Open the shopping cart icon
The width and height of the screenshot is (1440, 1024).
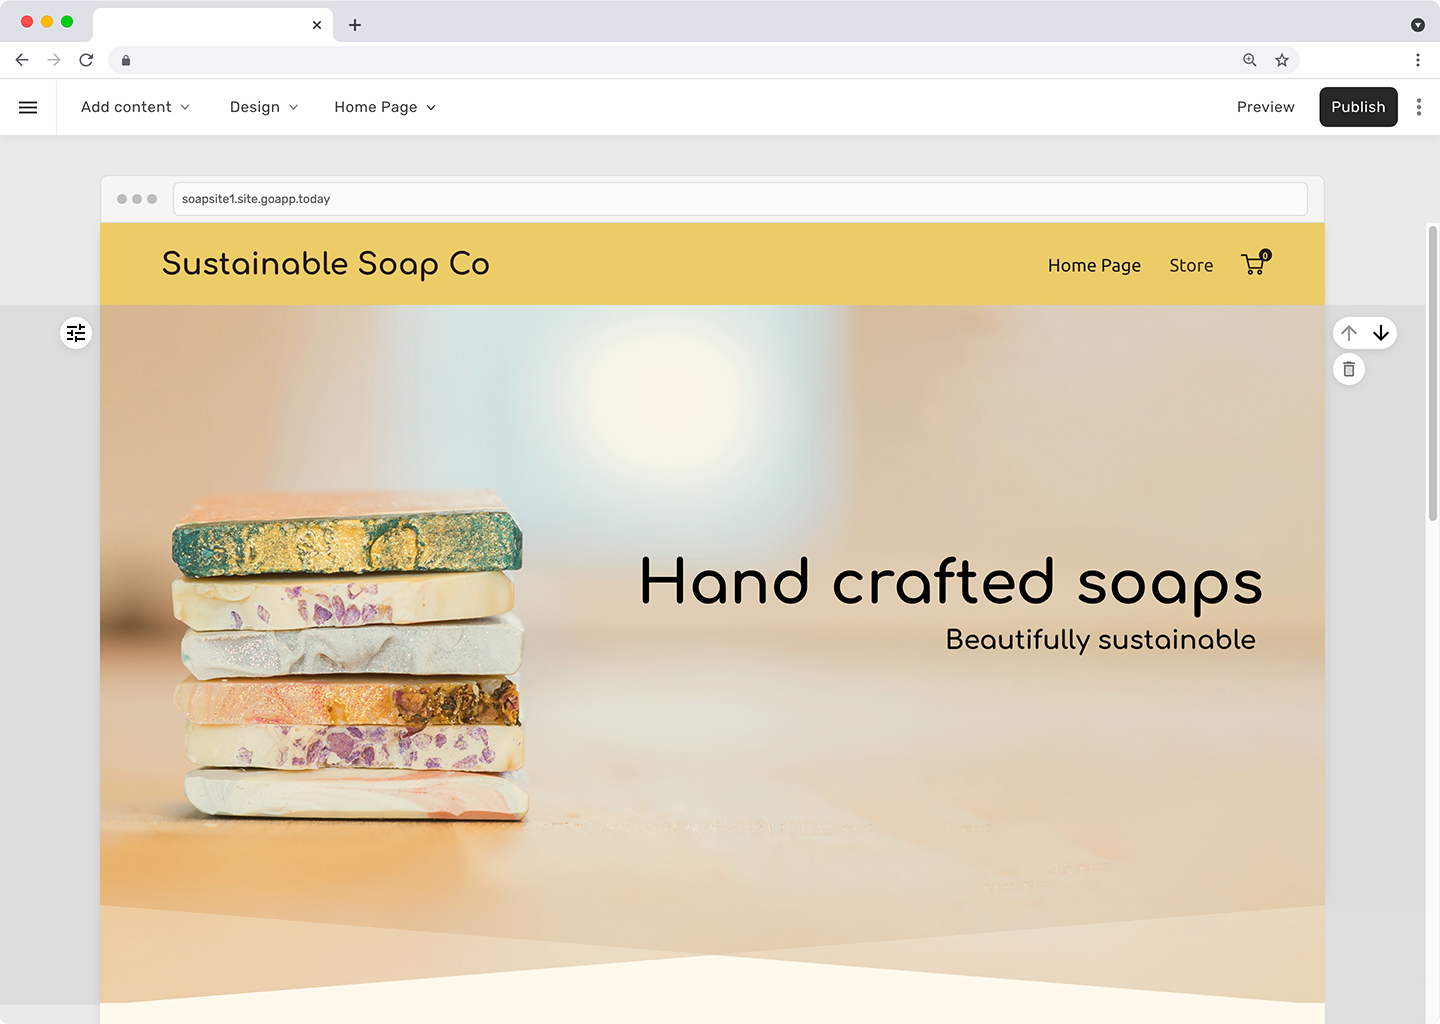point(1256,263)
